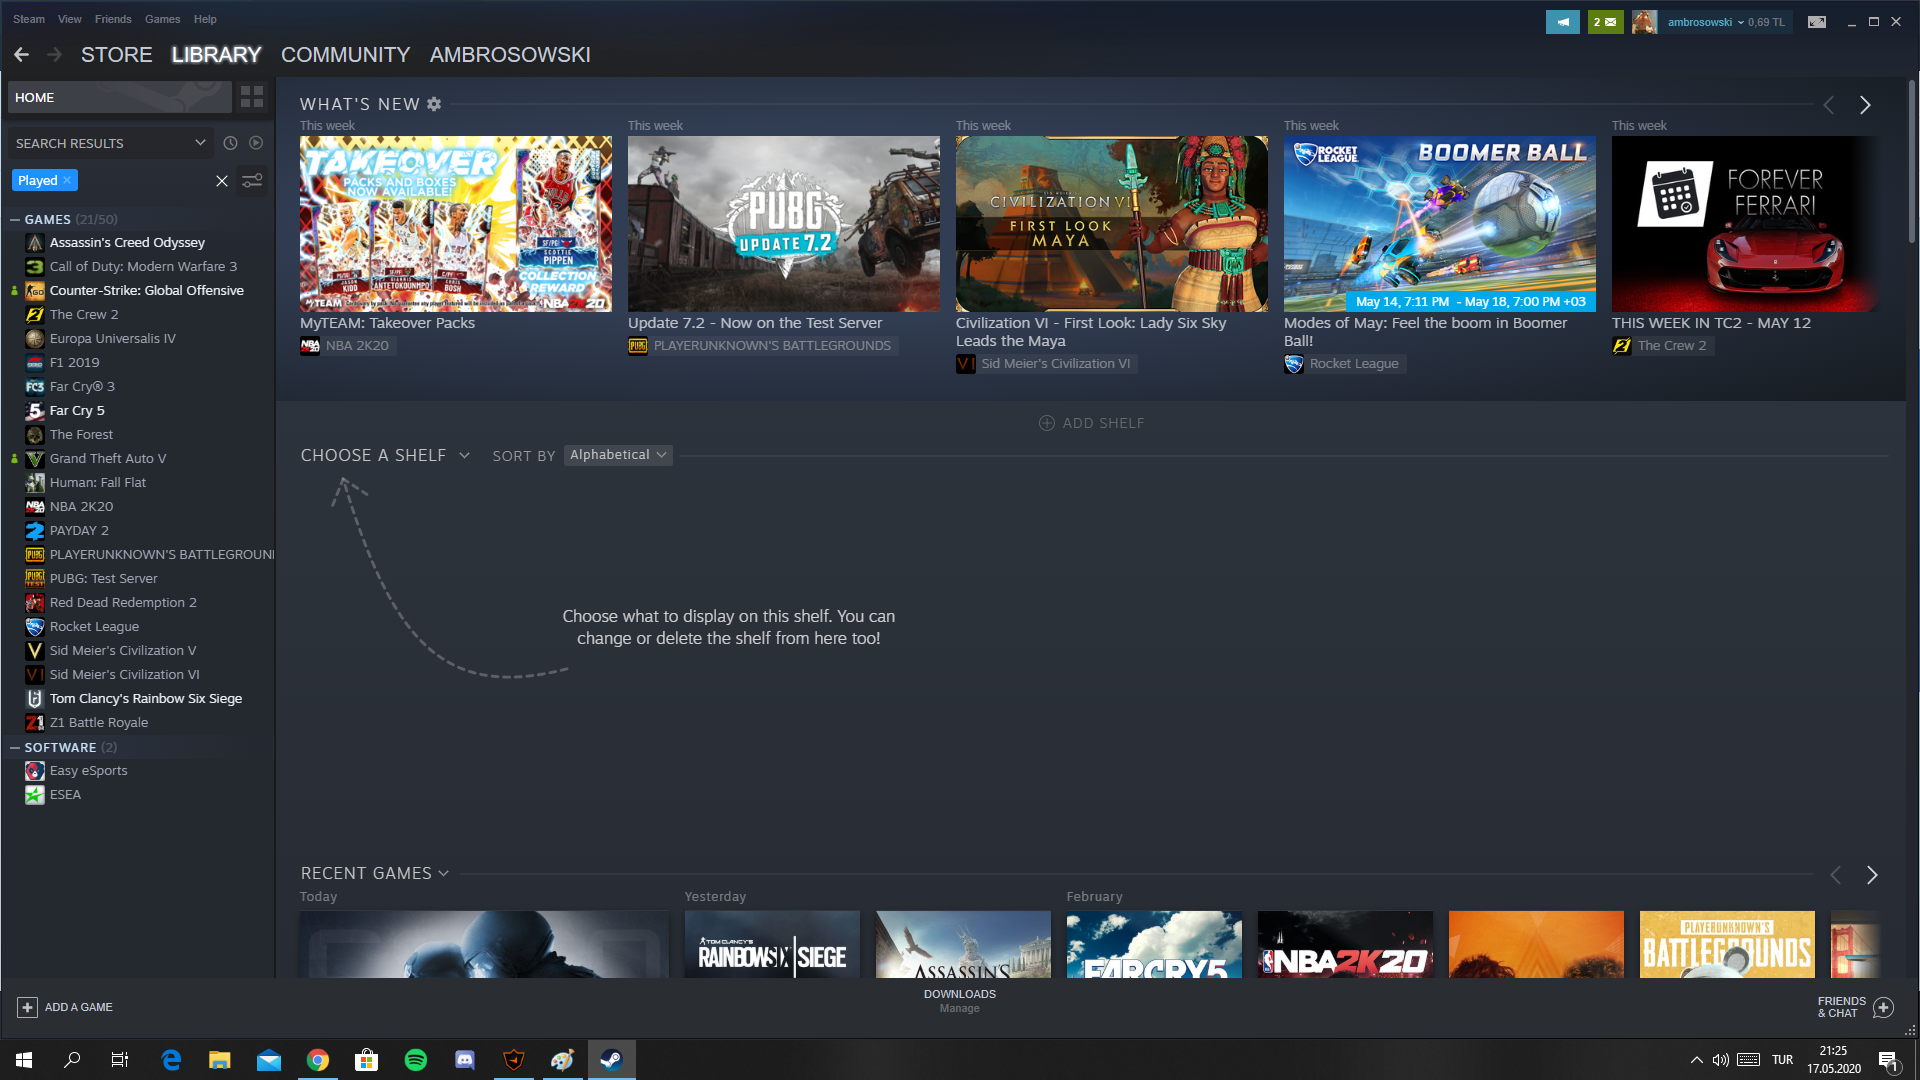Open the Choose a Shelf dropdown
The image size is (1920, 1080).
tap(385, 455)
